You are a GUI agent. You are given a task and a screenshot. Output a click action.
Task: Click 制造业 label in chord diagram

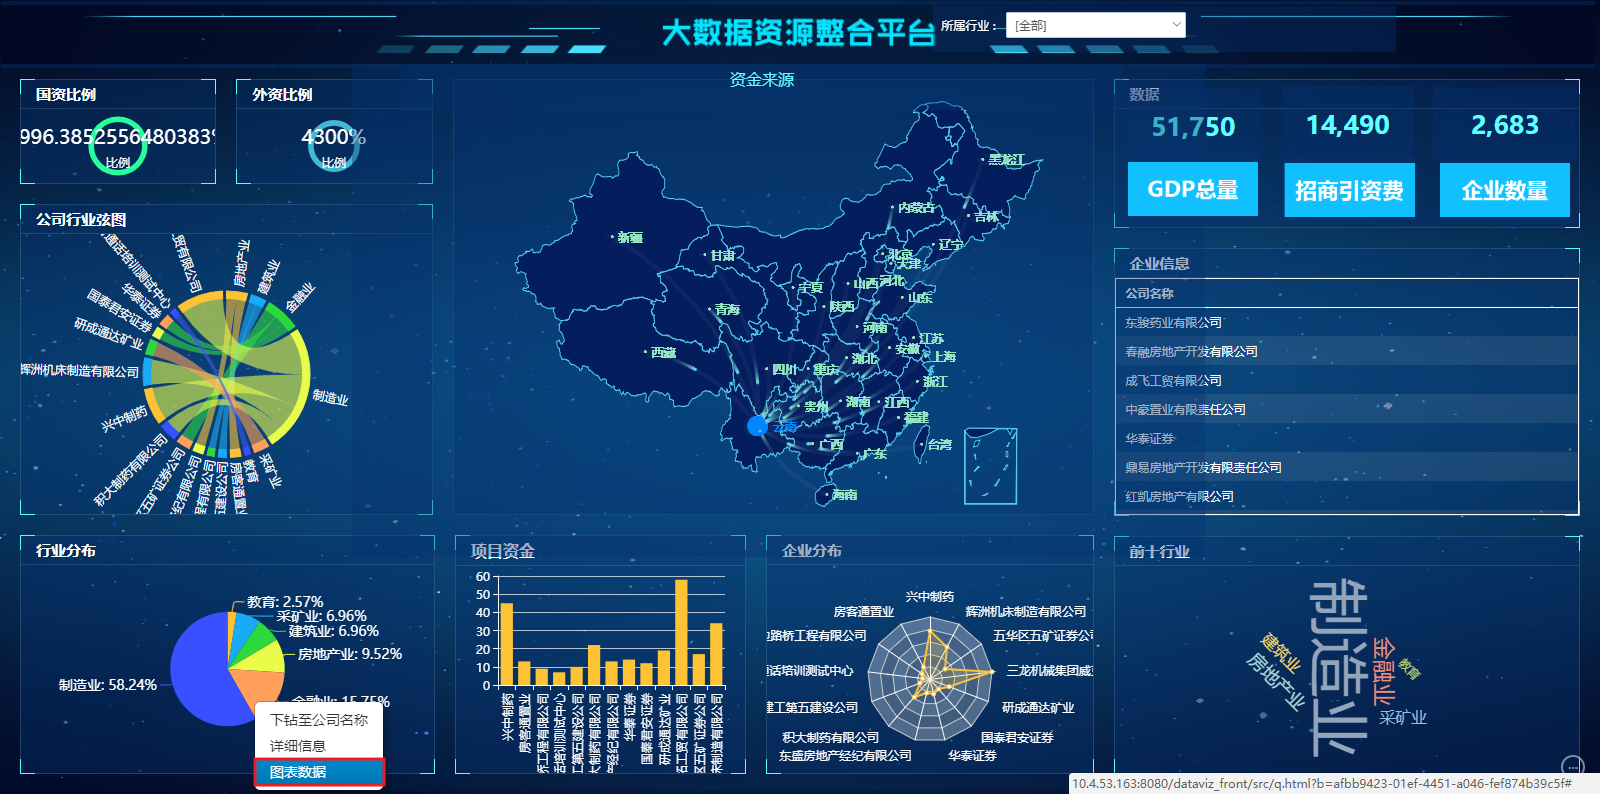[331, 397]
